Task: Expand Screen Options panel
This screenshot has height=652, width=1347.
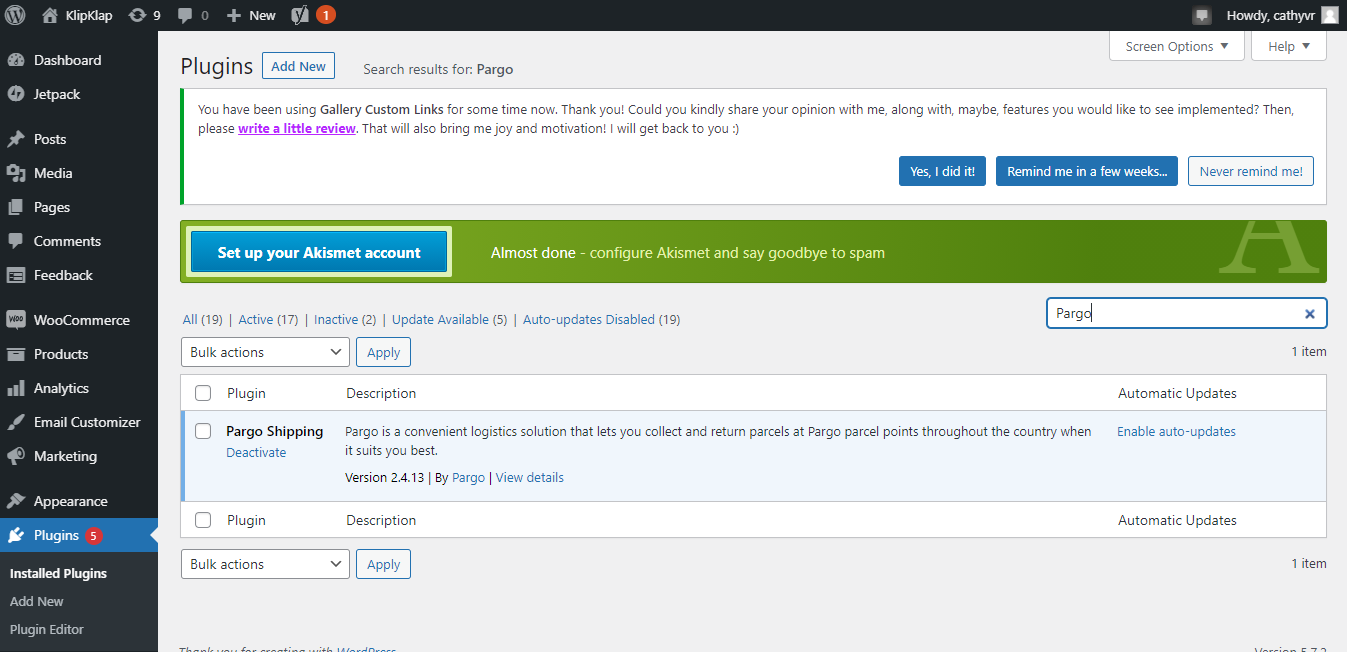Action: pyautogui.click(x=1177, y=46)
